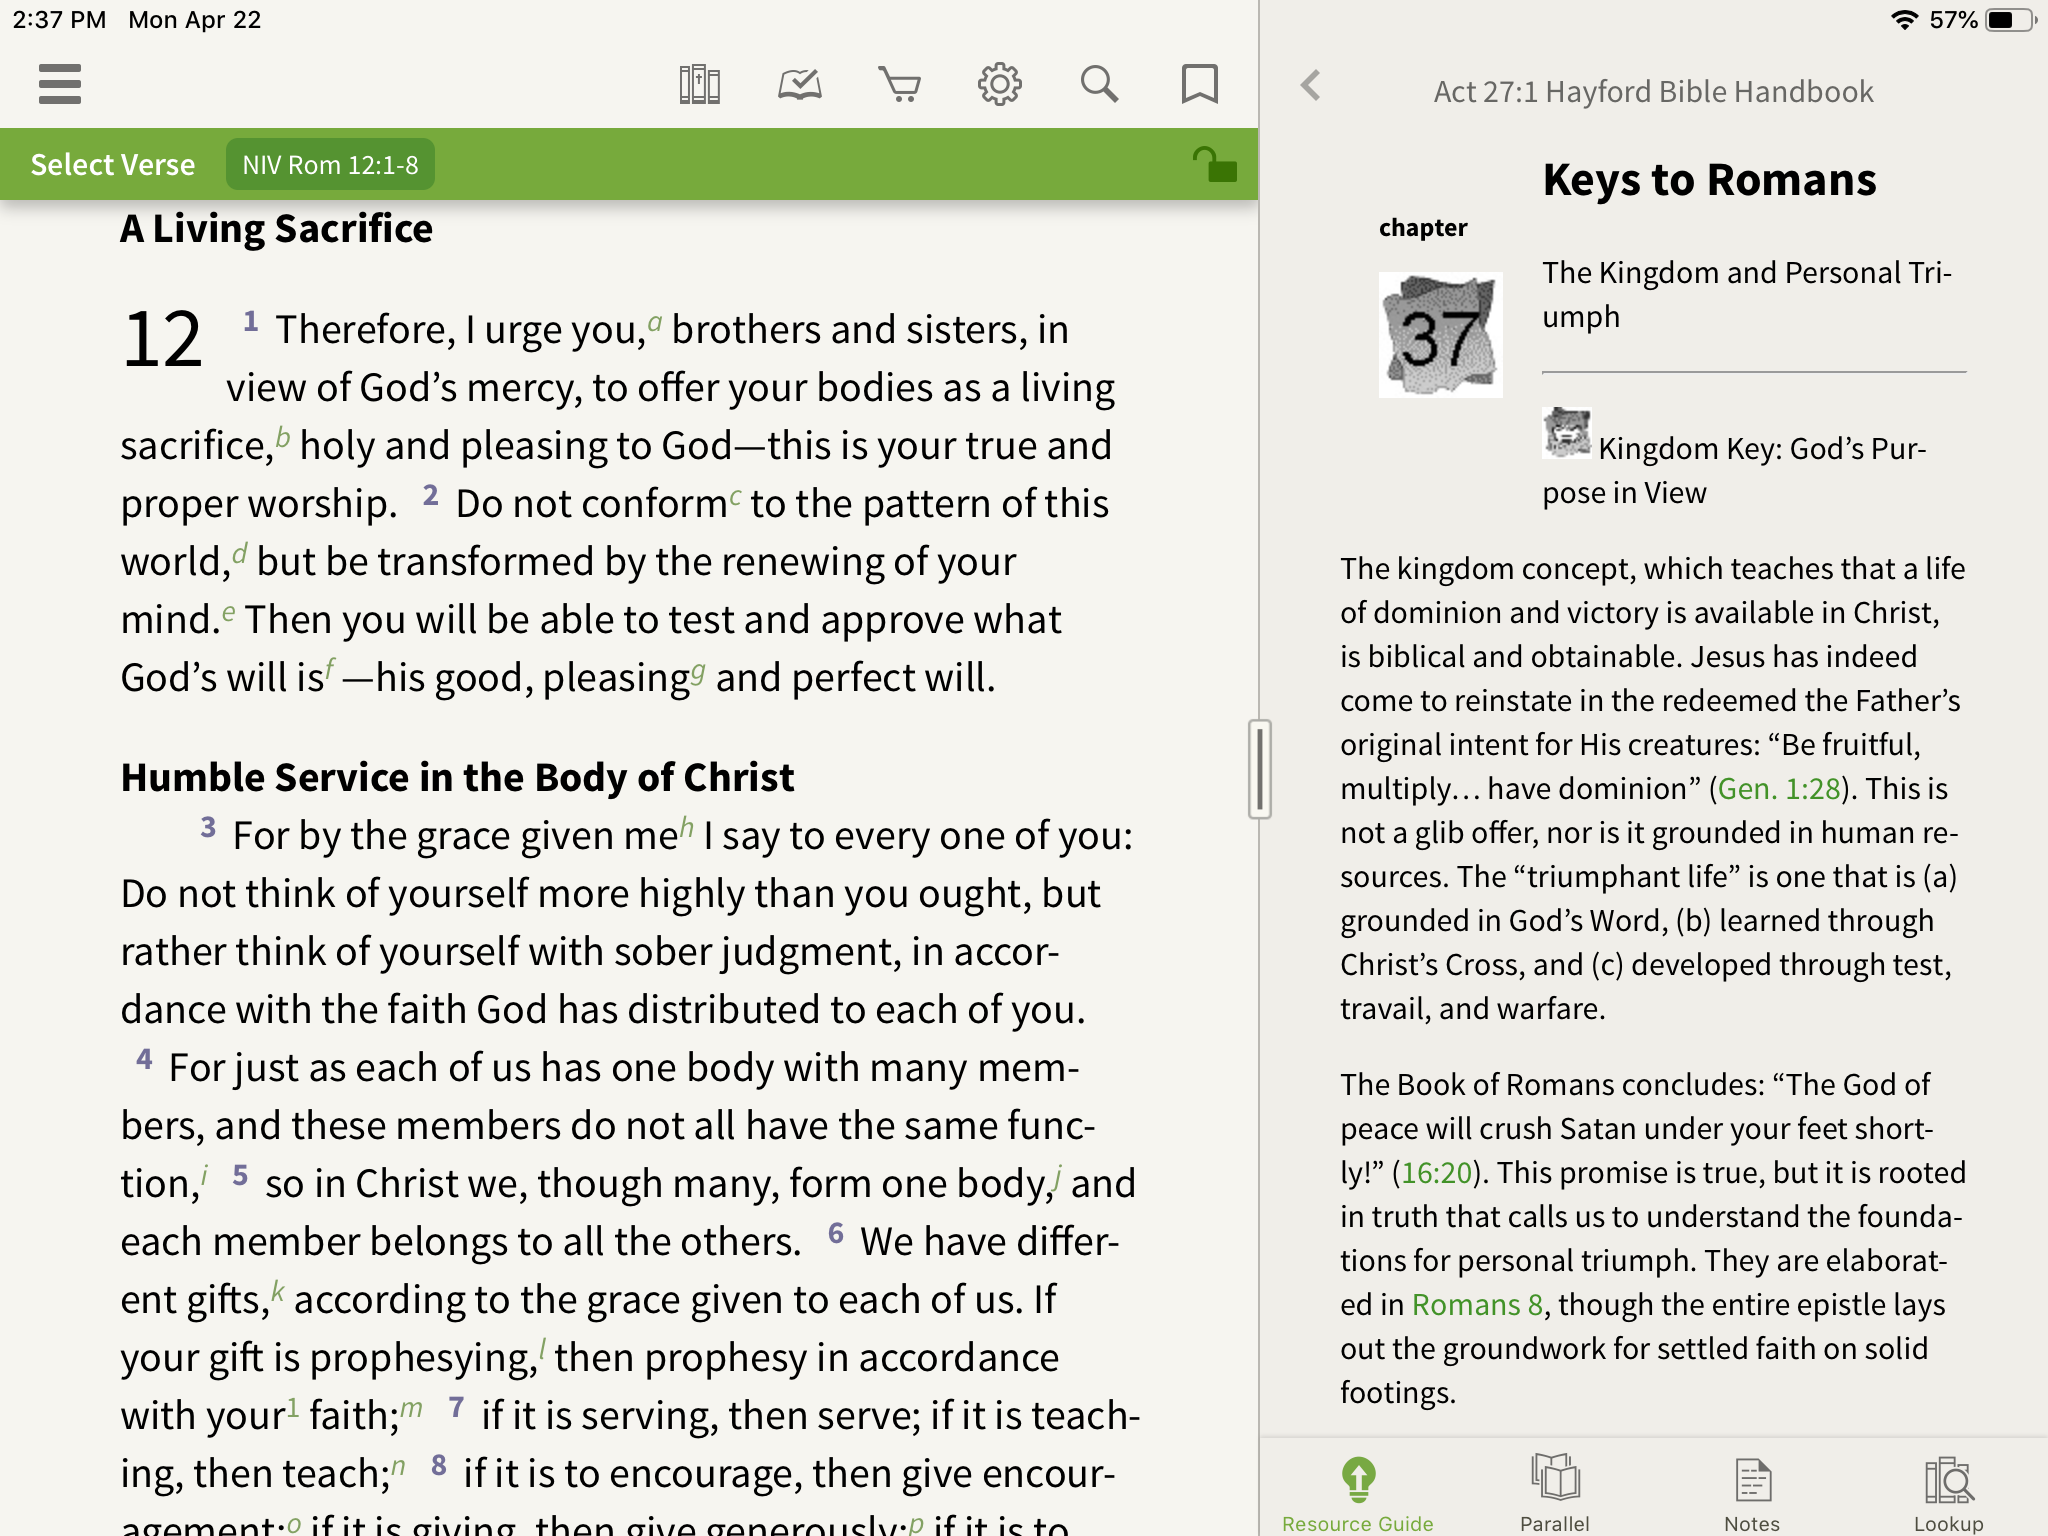Open the reading plan icon
Viewport: 2048px width, 1536px height.
[x=800, y=85]
